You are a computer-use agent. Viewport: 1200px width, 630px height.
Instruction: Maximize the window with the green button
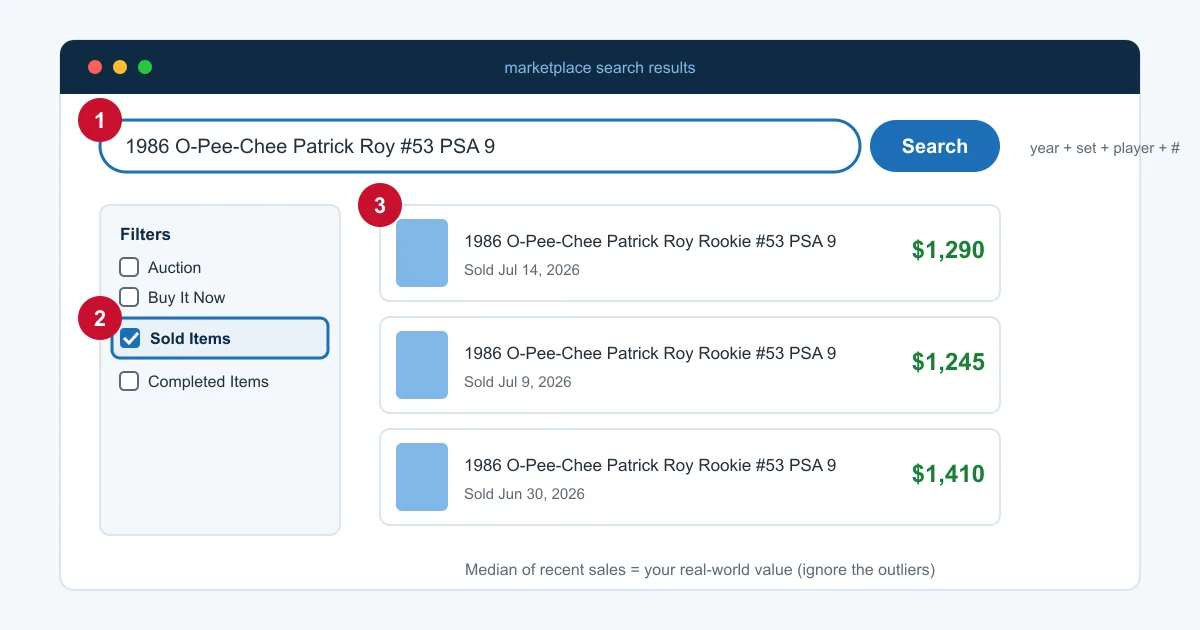145,67
